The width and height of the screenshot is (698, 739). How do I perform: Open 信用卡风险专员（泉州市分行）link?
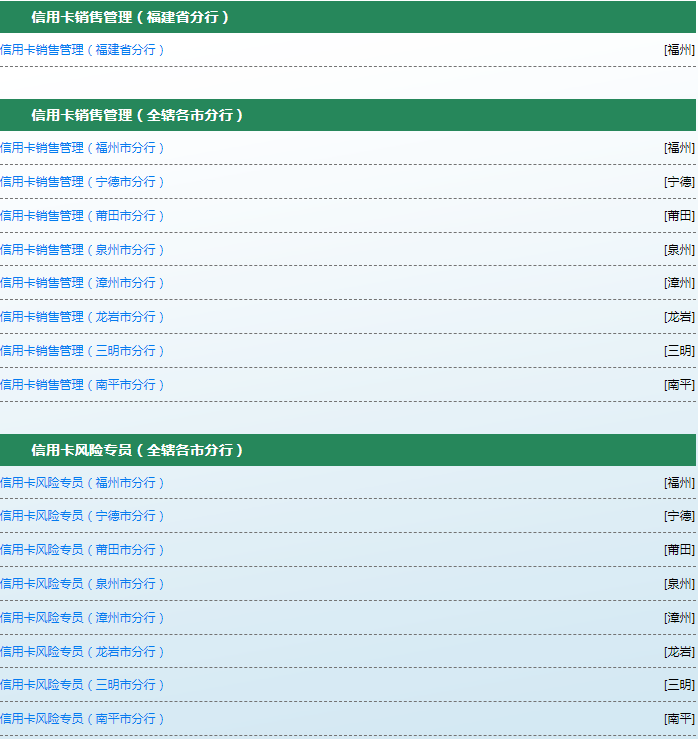click(x=82, y=584)
